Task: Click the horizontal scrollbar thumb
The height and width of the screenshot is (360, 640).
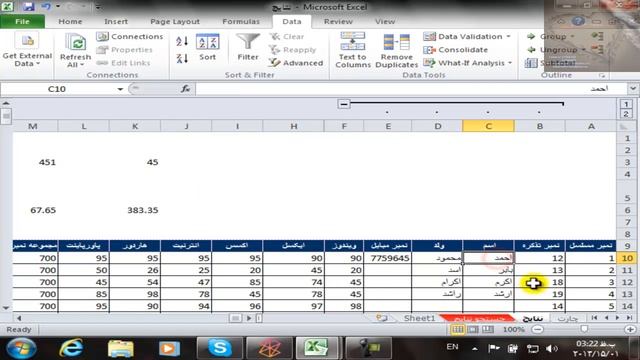Action: pos(235,318)
